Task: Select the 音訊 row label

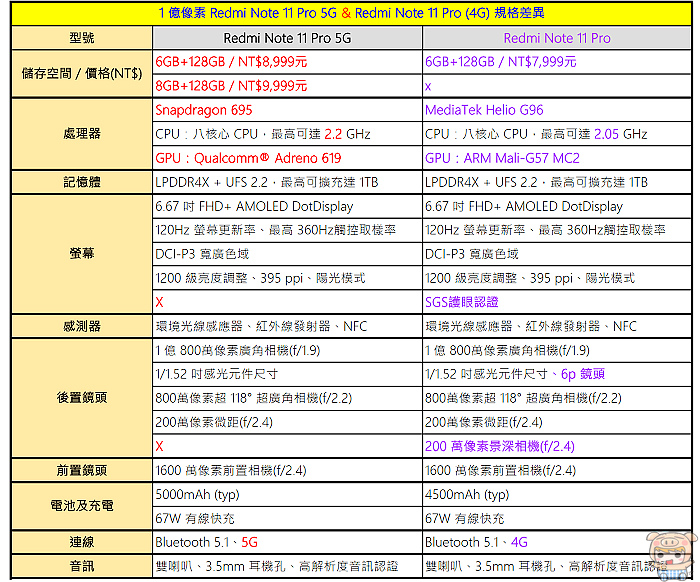Action: (82, 566)
